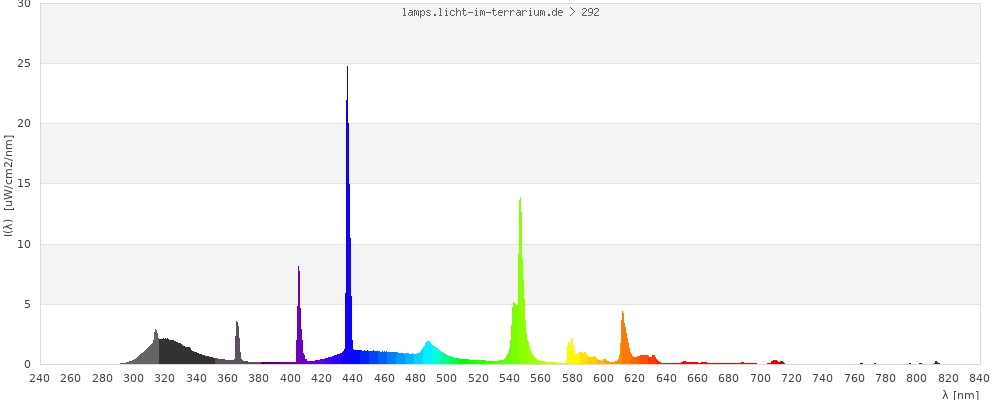Screen dimensions: 1000x400
Task: Click the cyan bump near 488 nm
Action: [x=428, y=352]
